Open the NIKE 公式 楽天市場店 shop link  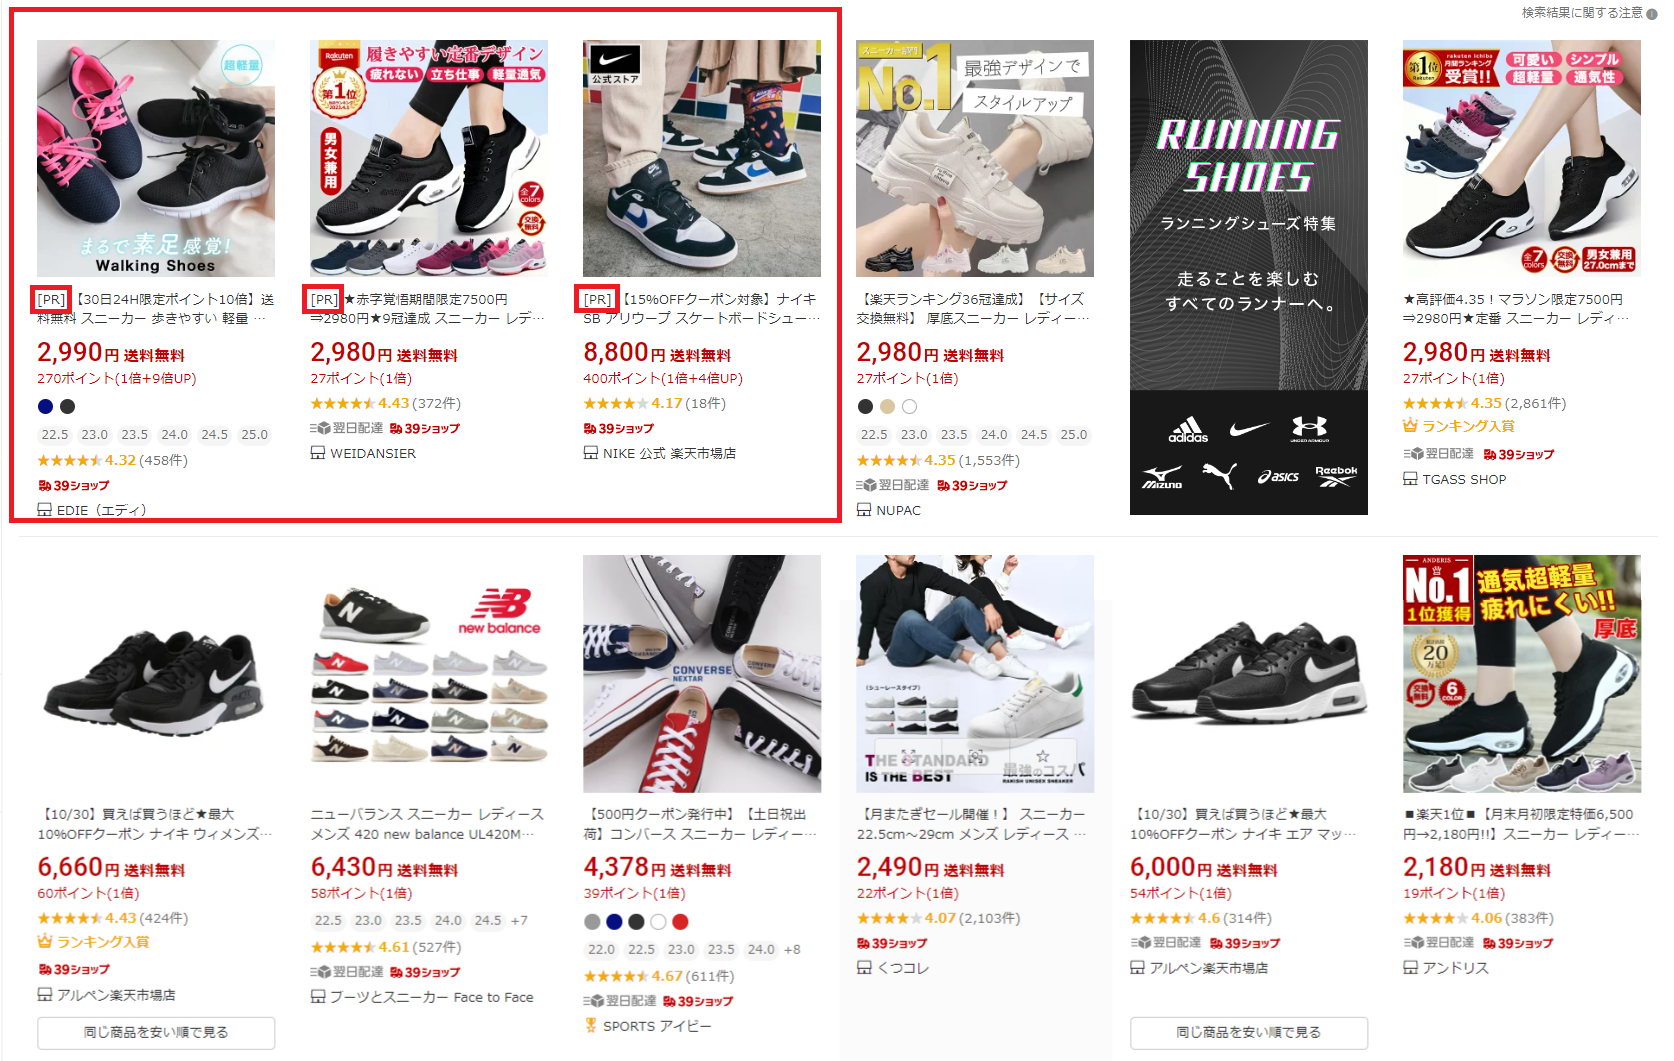coord(669,453)
